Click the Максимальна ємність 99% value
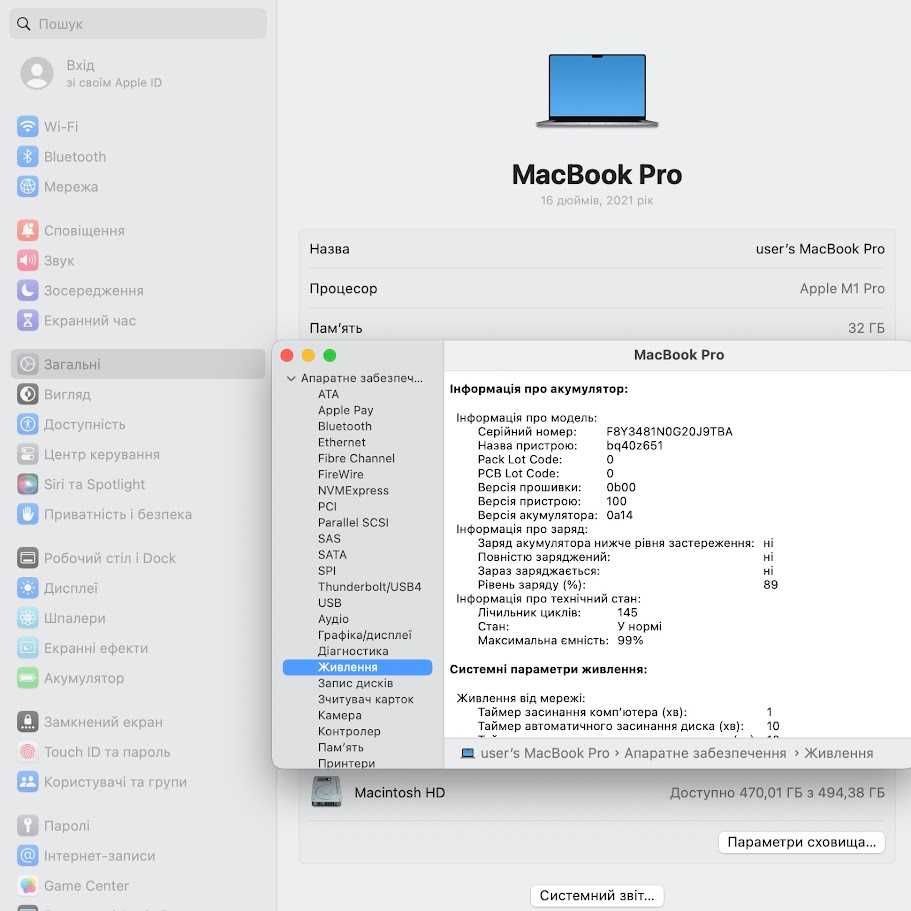 tap(630, 640)
